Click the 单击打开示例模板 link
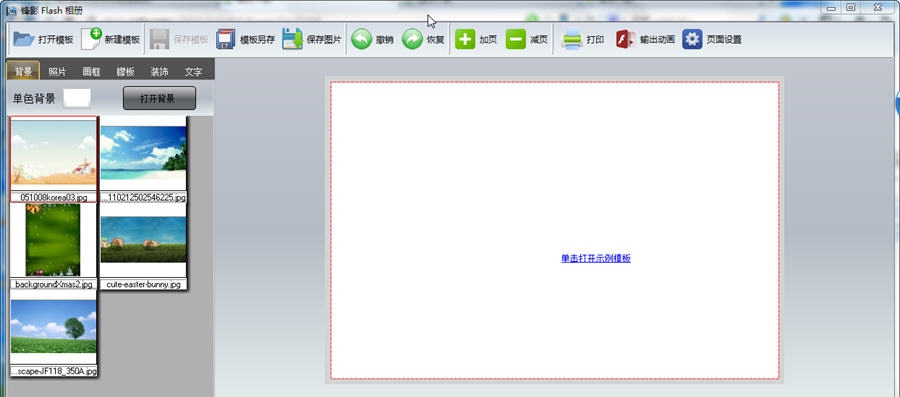Viewport: 900px width, 397px height. [x=596, y=258]
